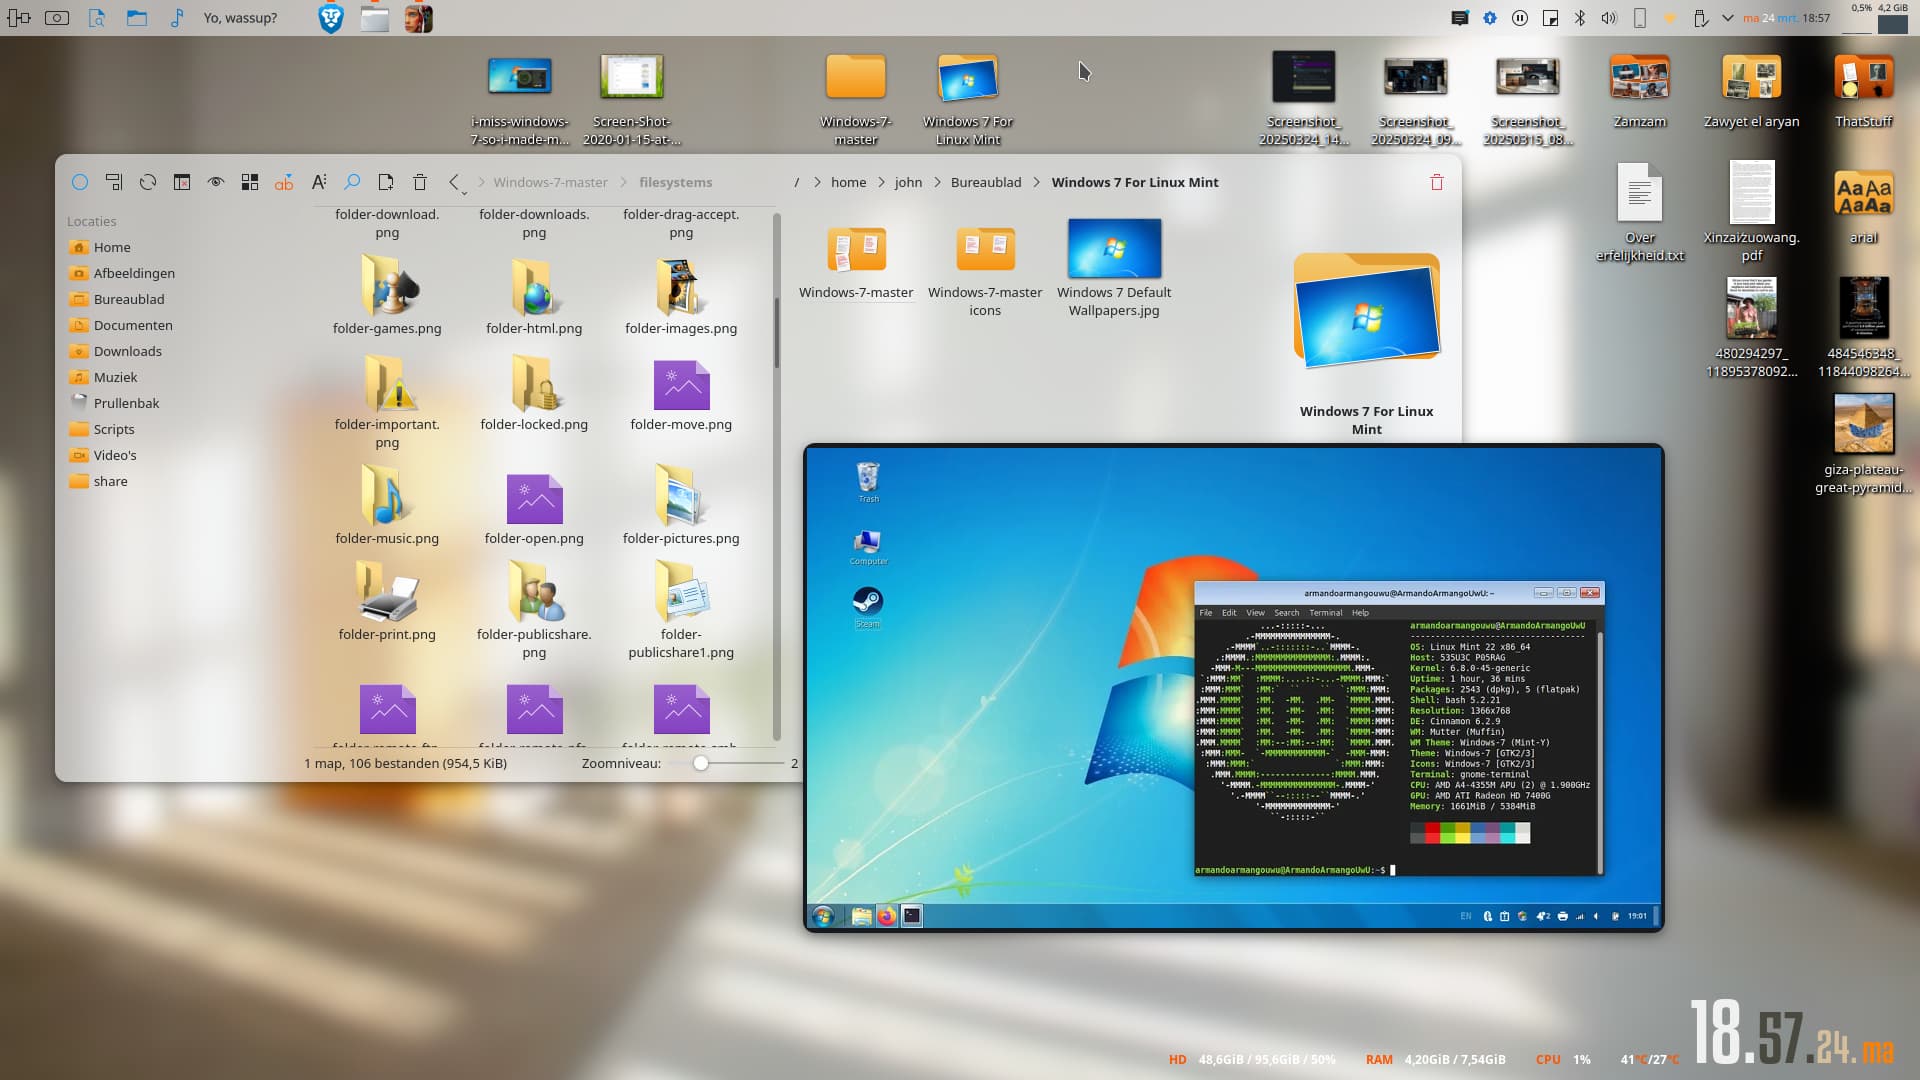Open Prullenbak in Locaties sidebar
This screenshot has width=1920, height=1080.
pyautogui.click(x=126, y=403)
